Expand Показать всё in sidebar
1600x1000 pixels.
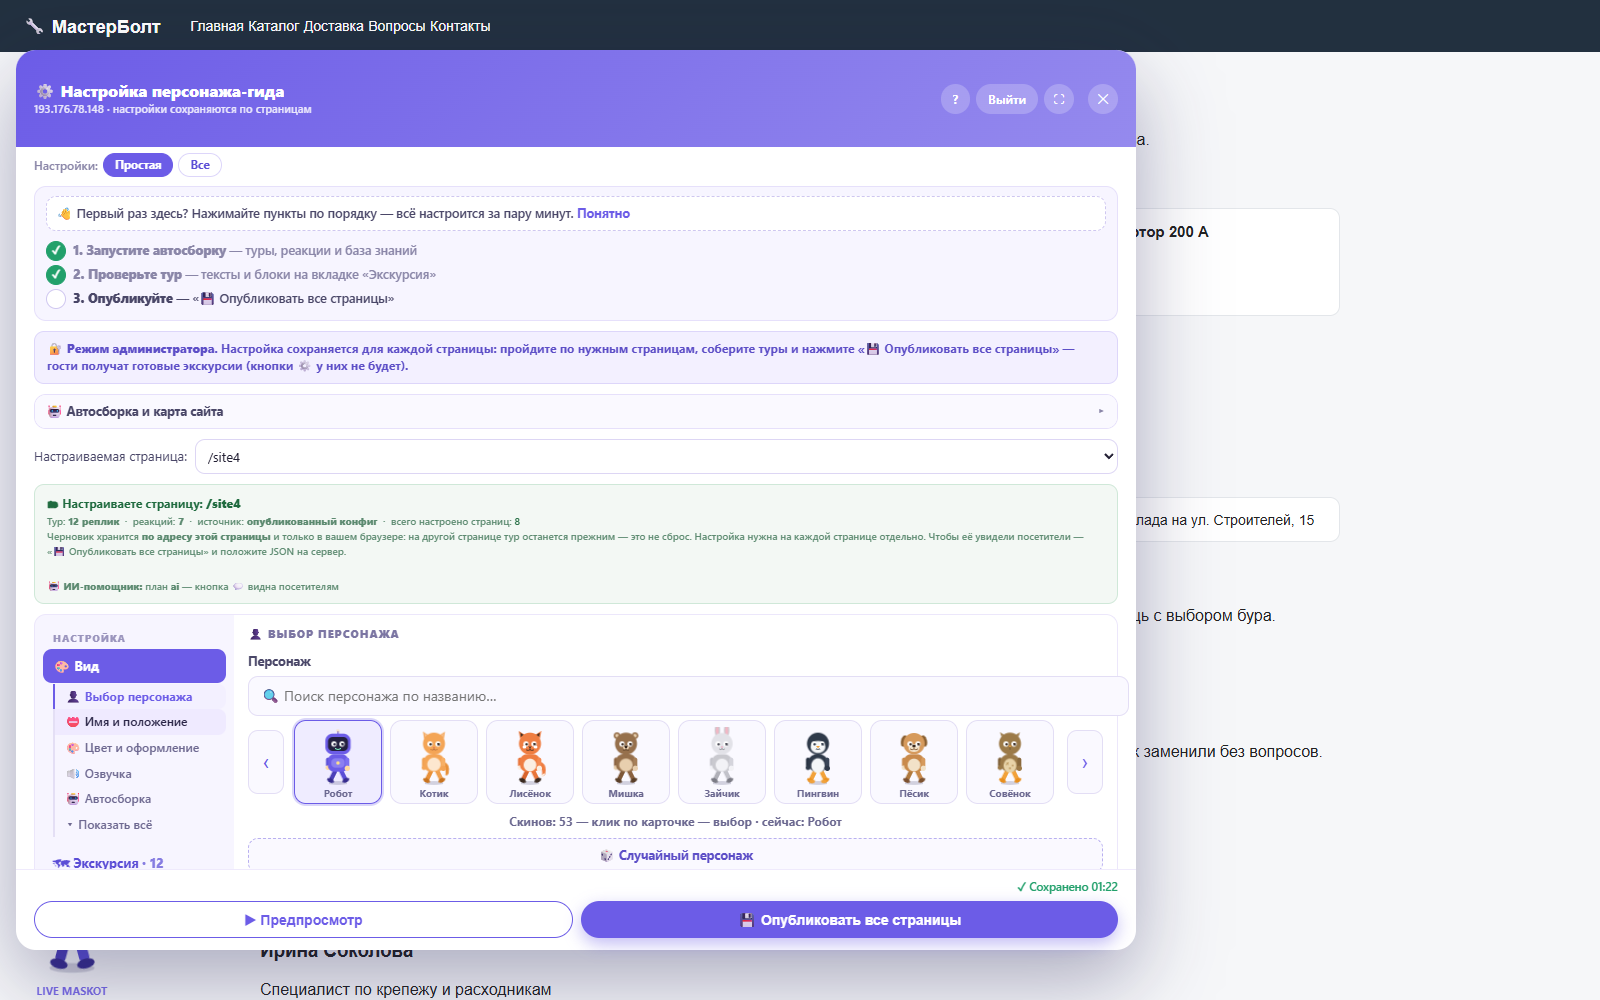(x=115, y=825)
